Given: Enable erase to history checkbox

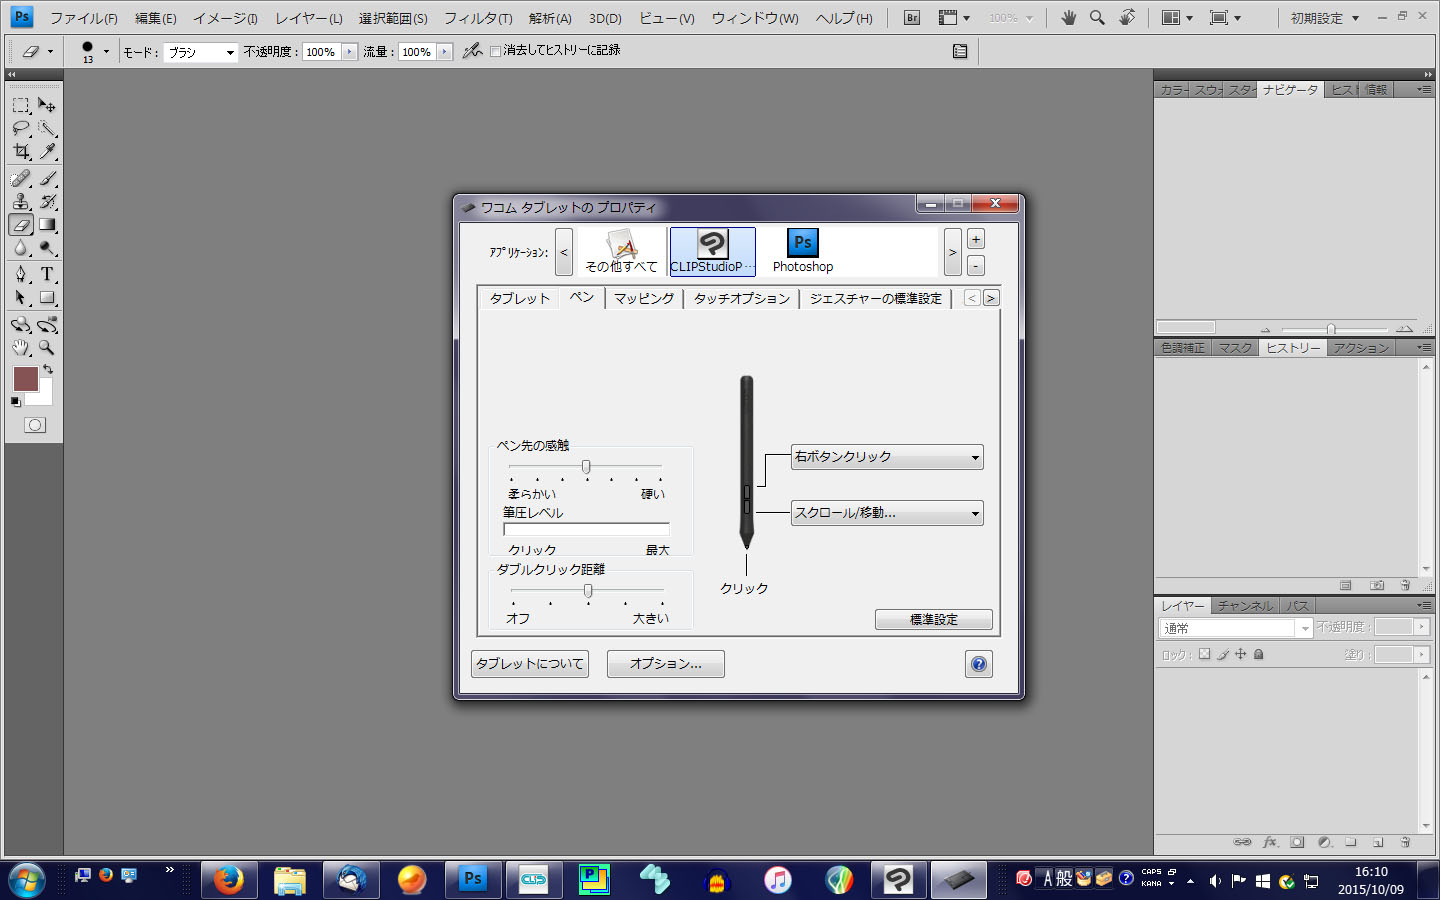Looking at the screenshot, I should click(x=496, y=51).
